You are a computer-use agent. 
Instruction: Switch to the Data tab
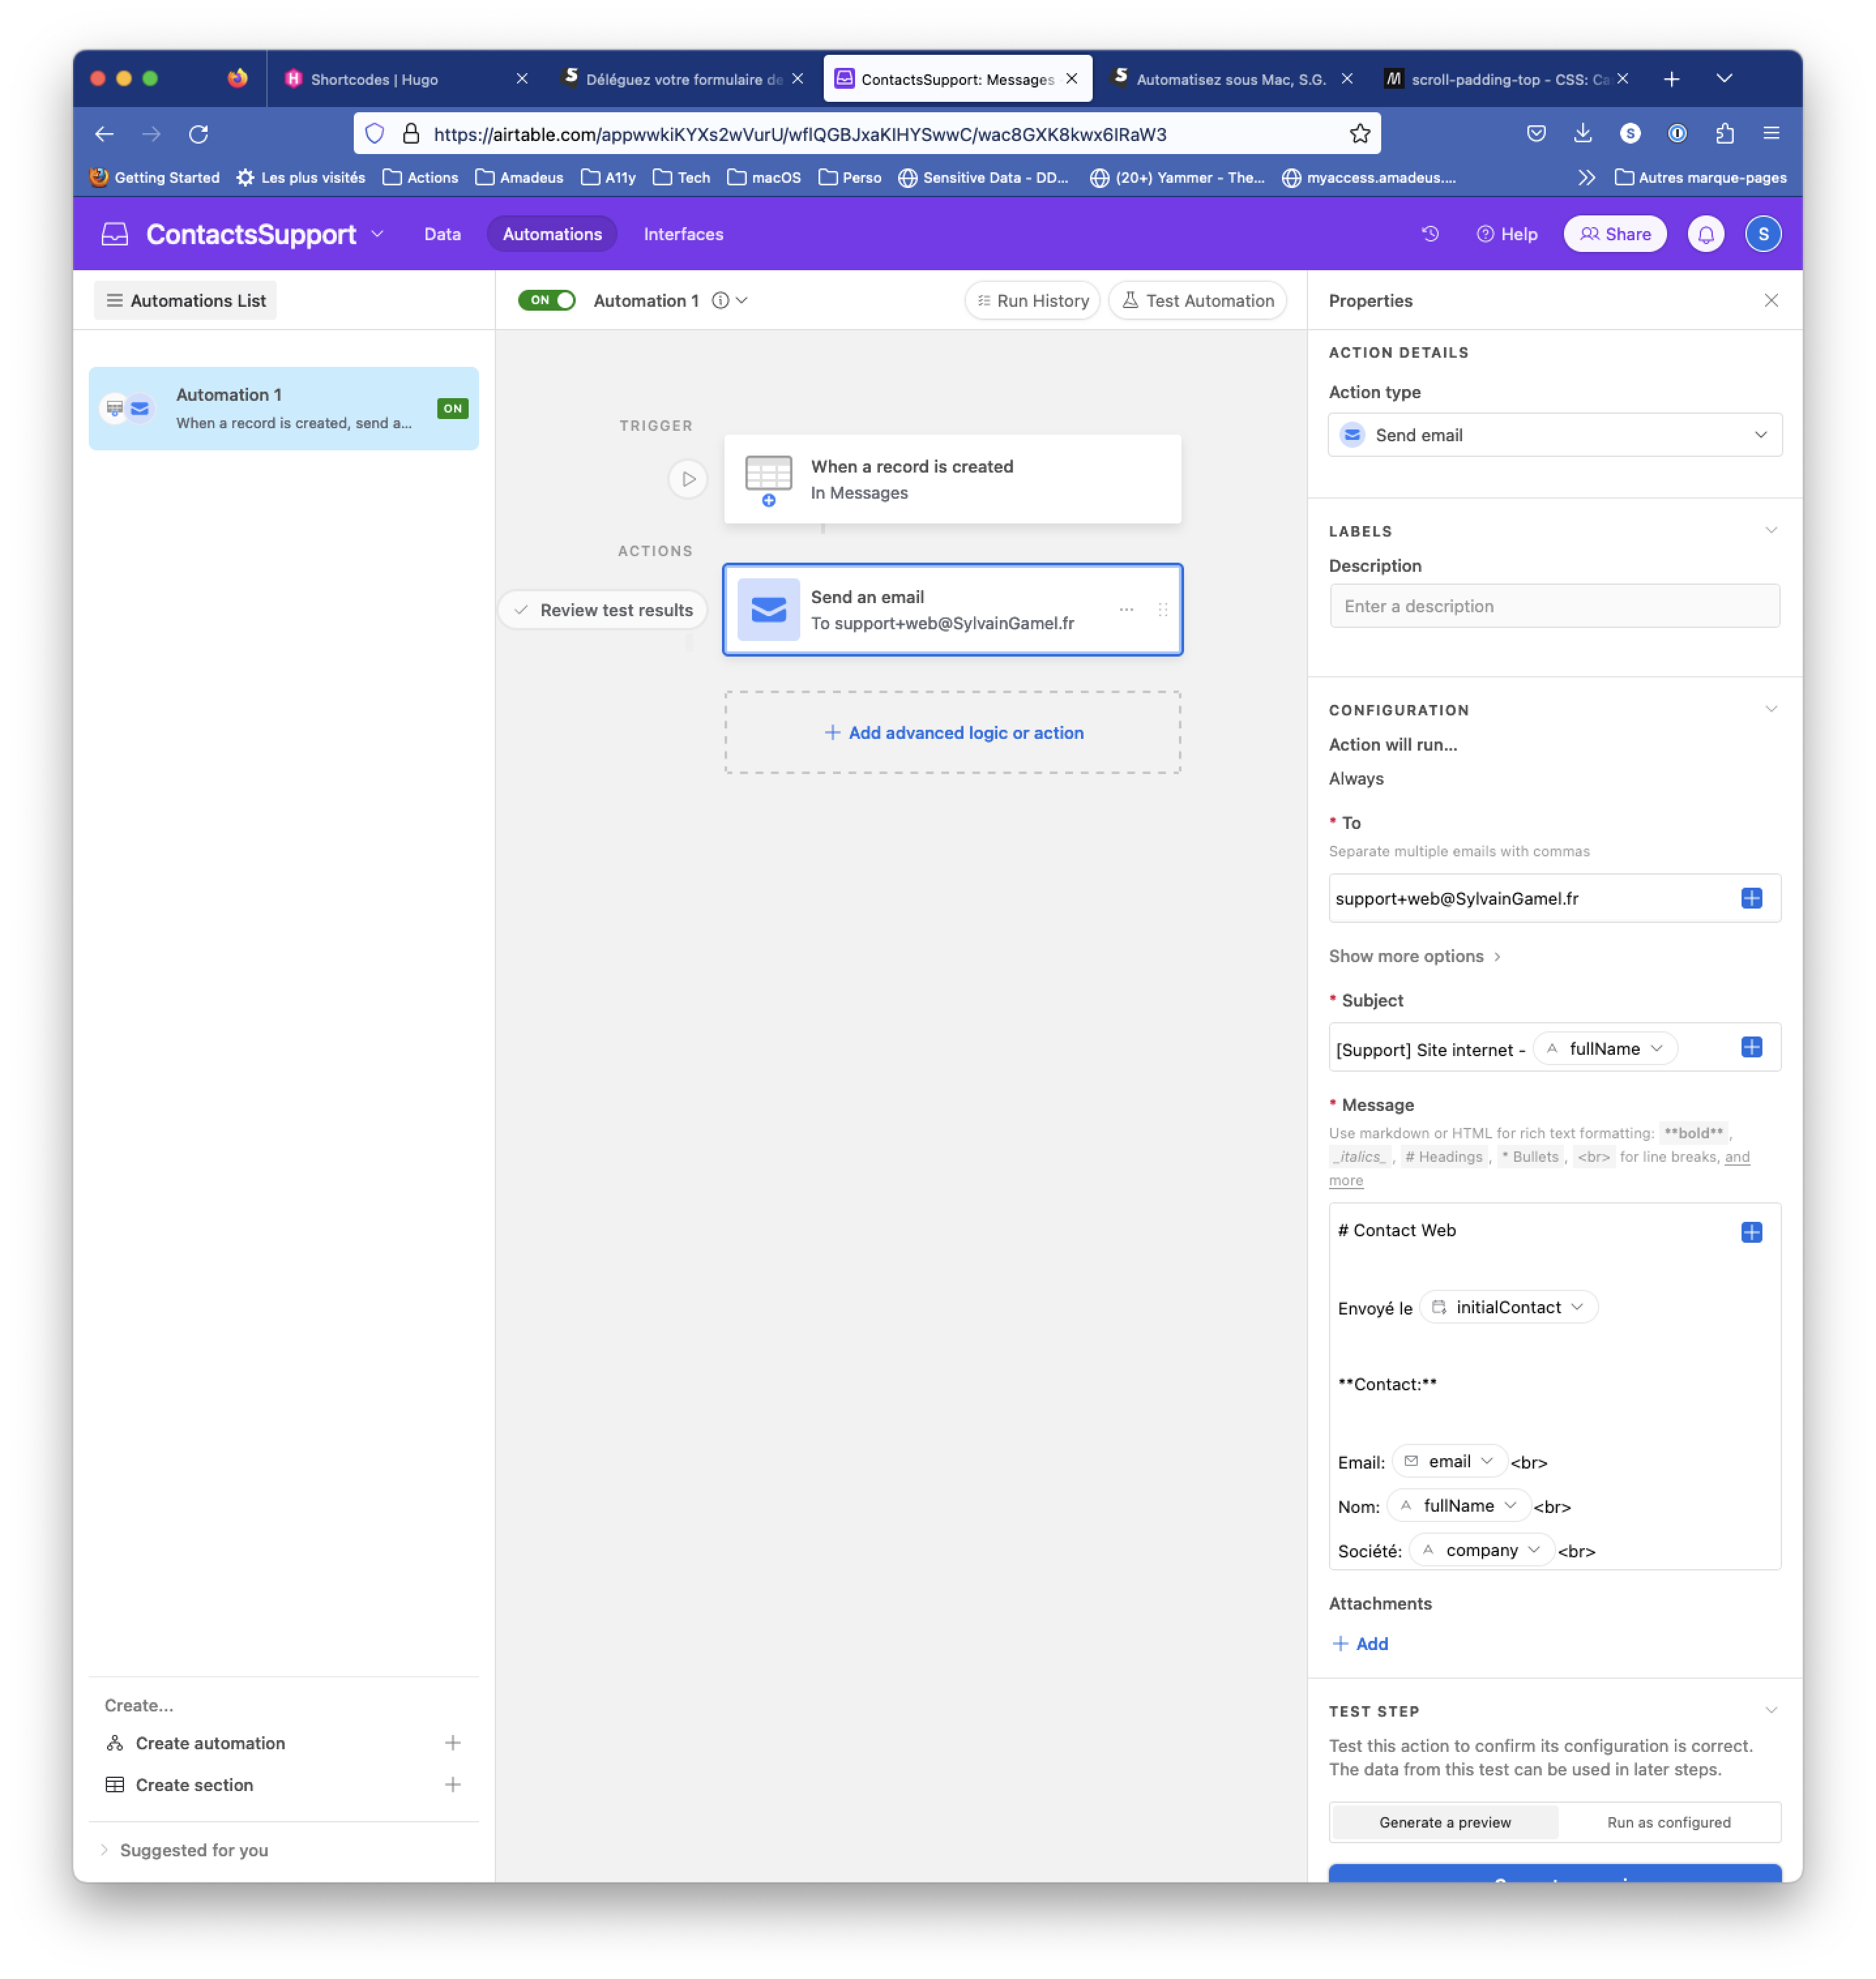coord(442,233)
